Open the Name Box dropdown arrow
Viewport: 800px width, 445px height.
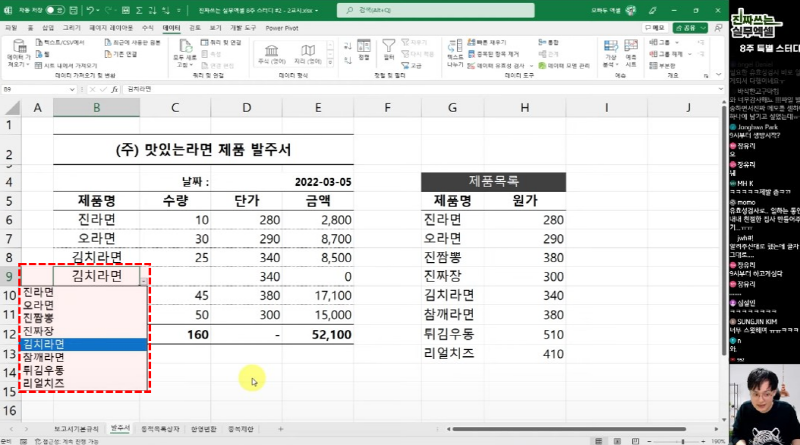(72, 89)
